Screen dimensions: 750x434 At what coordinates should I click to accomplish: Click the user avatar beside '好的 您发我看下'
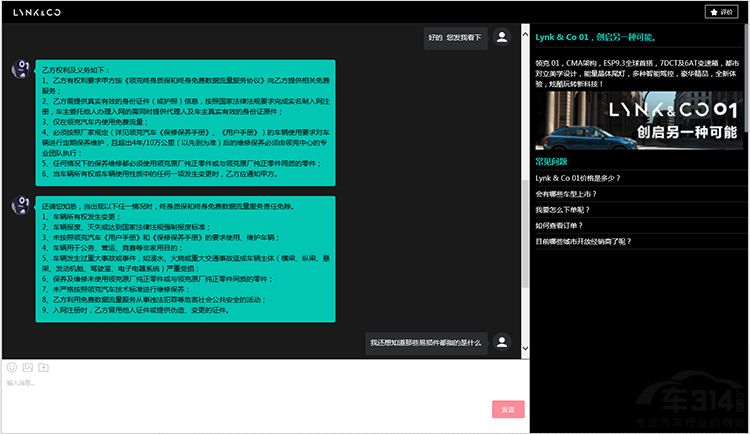click(x=502, y=37)
